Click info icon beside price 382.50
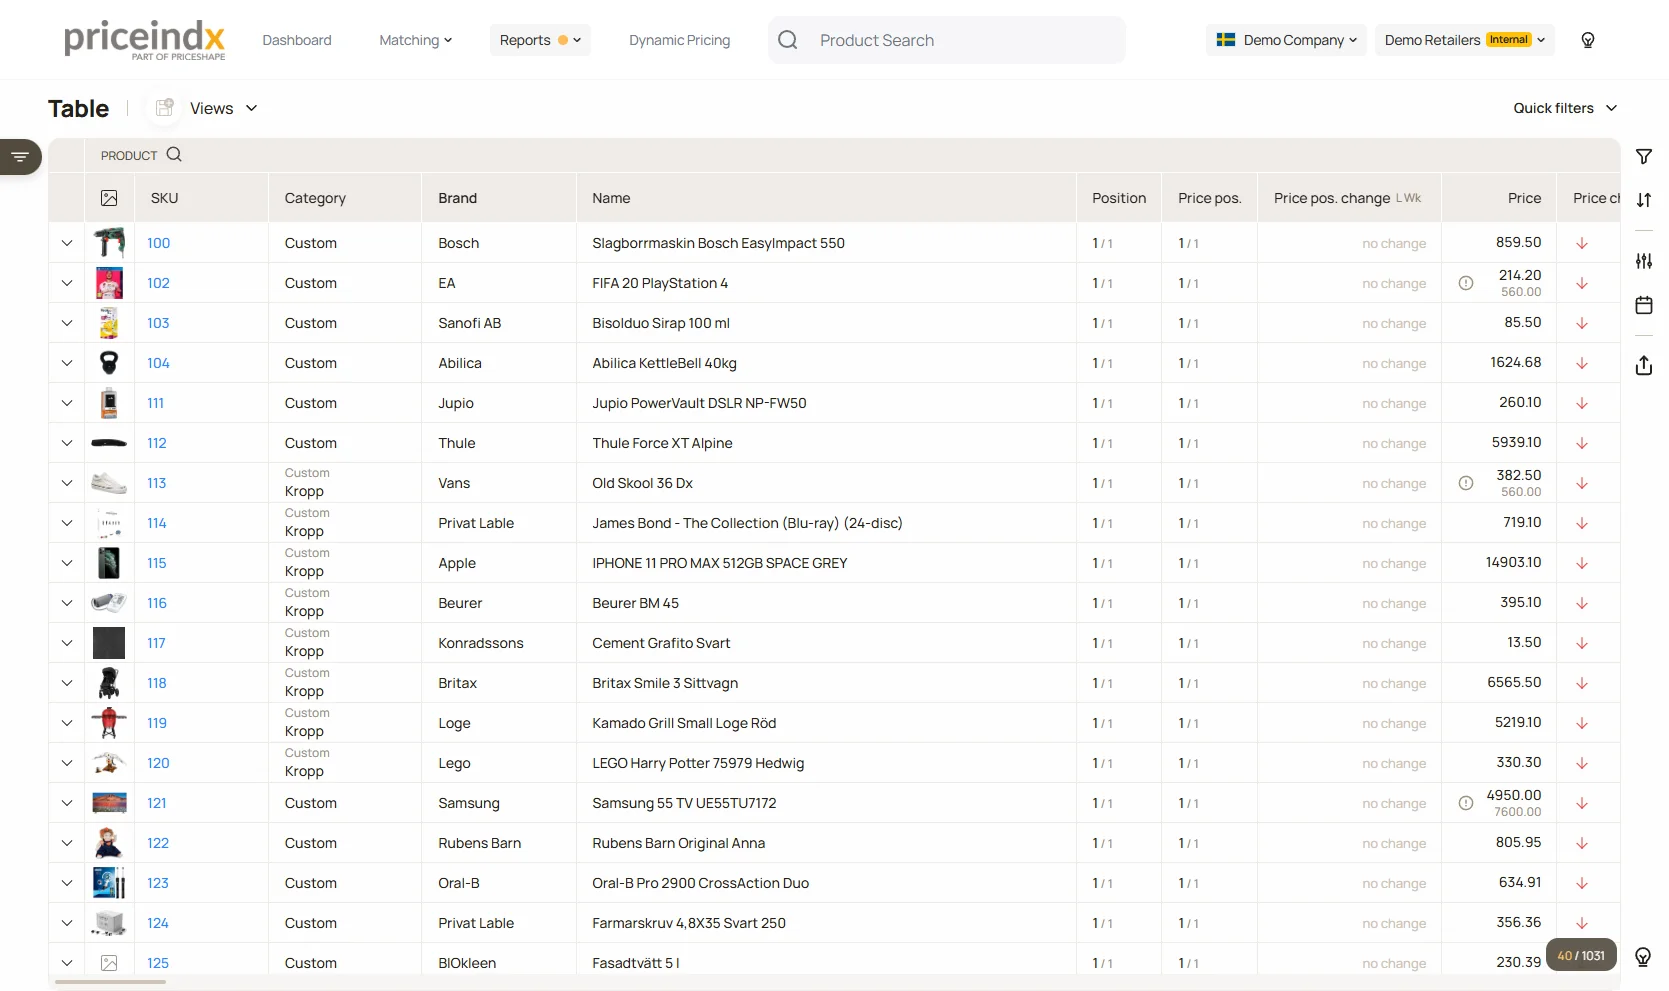 coord(1466,483)
